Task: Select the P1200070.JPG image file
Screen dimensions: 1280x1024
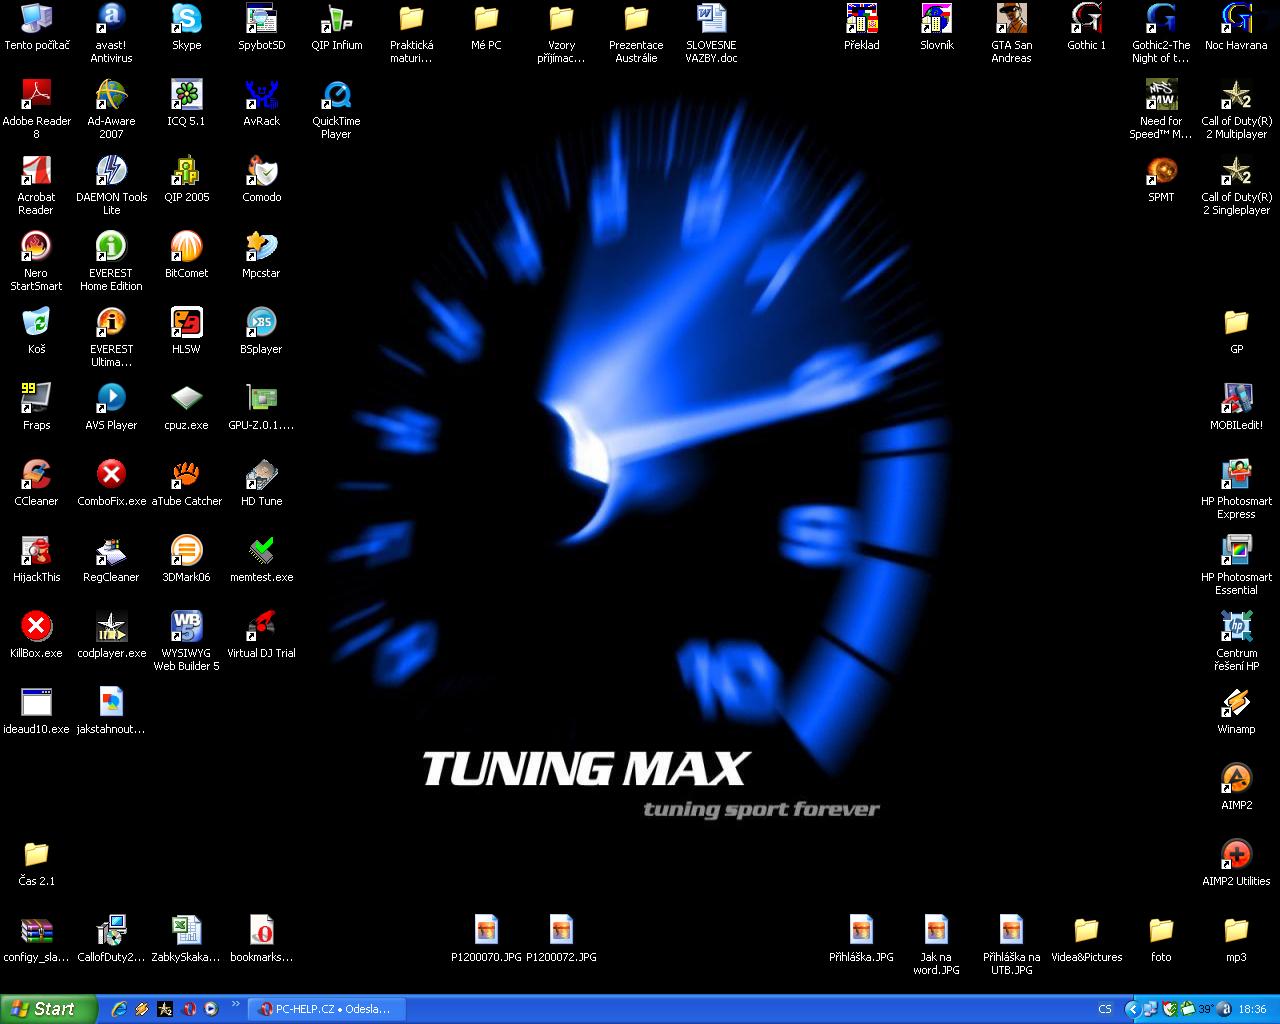Action: [486, 931]
